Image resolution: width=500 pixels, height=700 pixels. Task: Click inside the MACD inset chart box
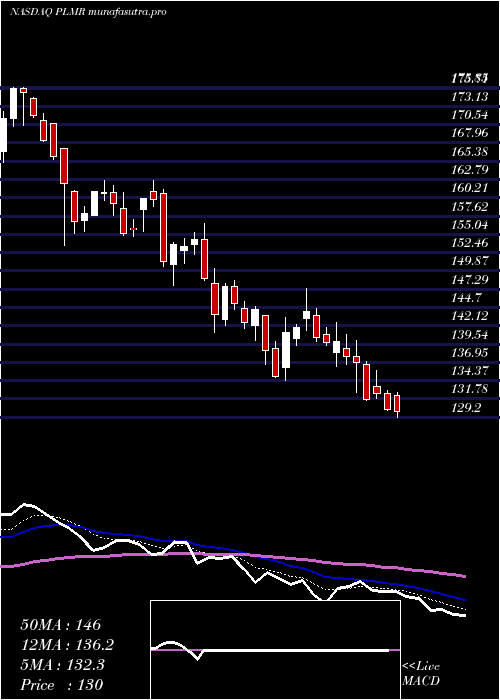[275, 650]
